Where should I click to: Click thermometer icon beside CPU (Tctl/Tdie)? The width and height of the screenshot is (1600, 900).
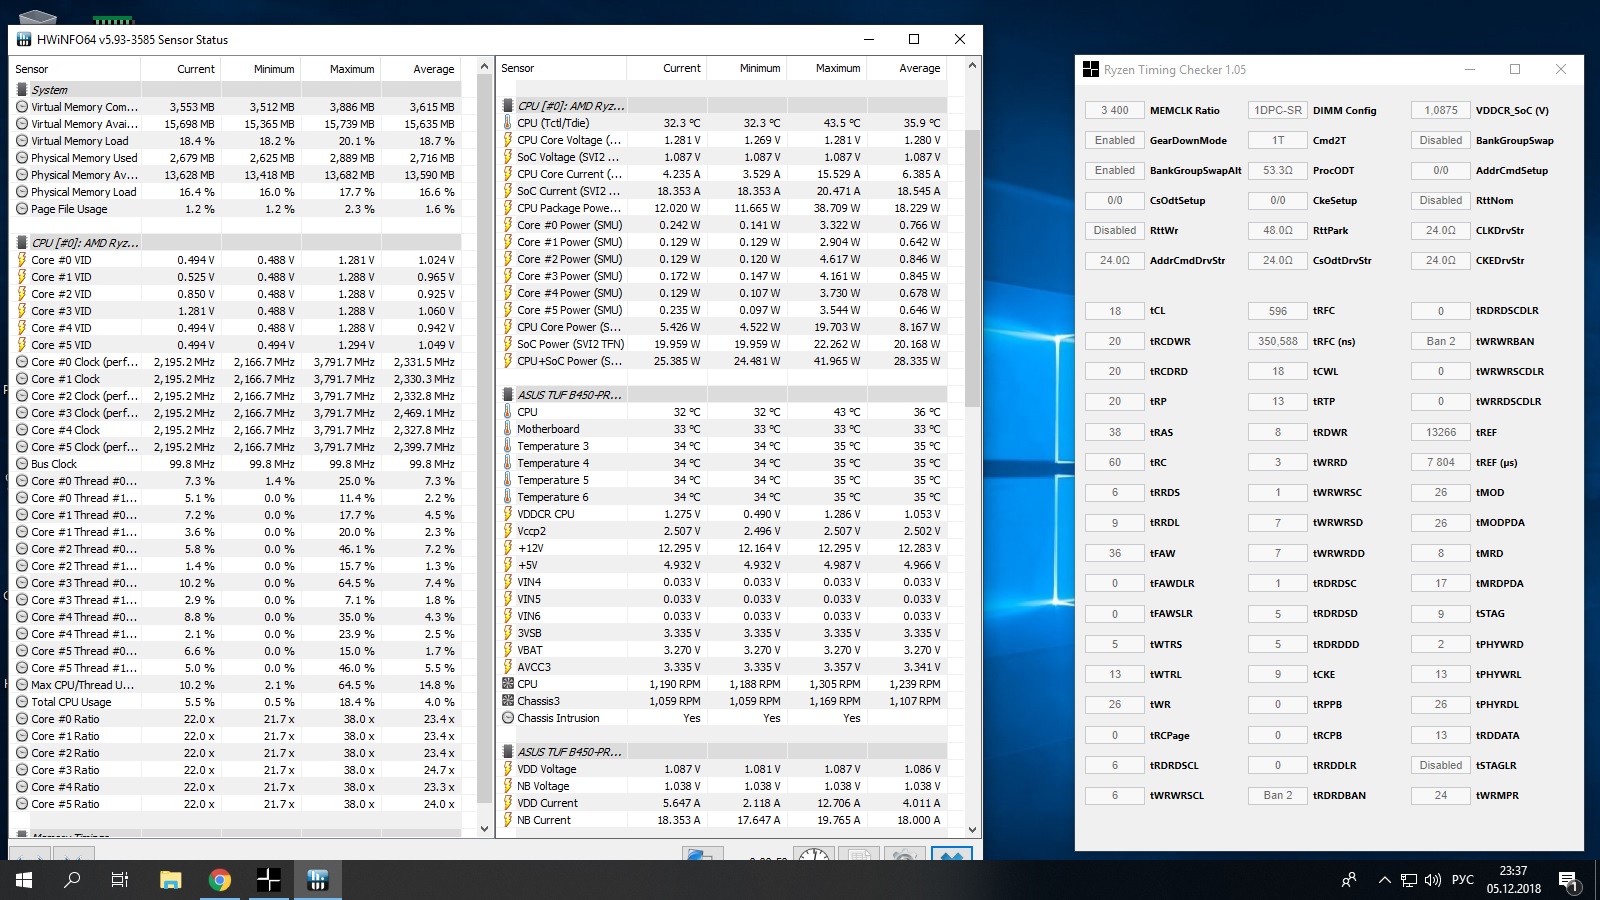(508, 123)
